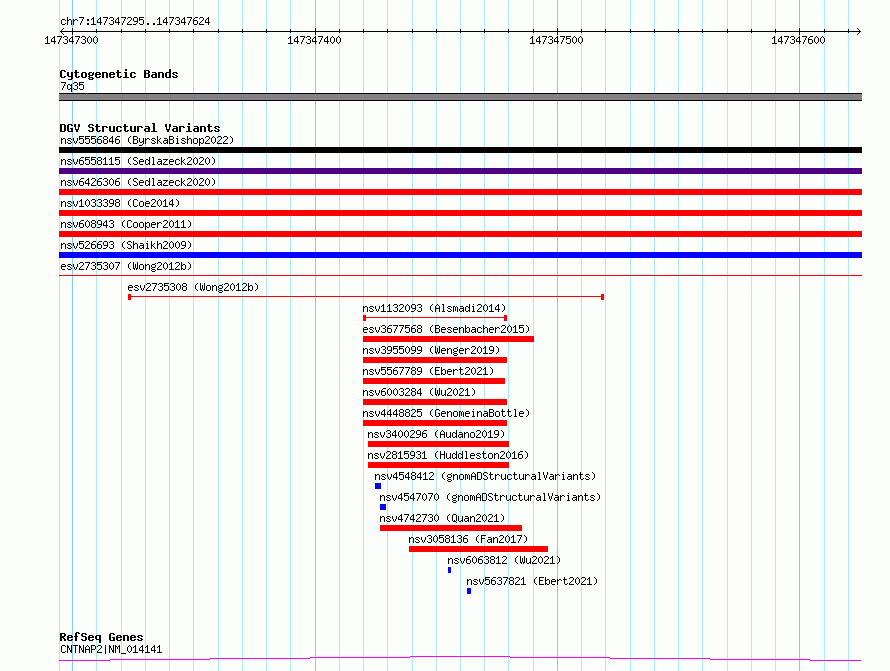Open variant nsv6558115 (Sedlazeck2020) label
This screenshot has height=671, width=890.
(138, 161)
